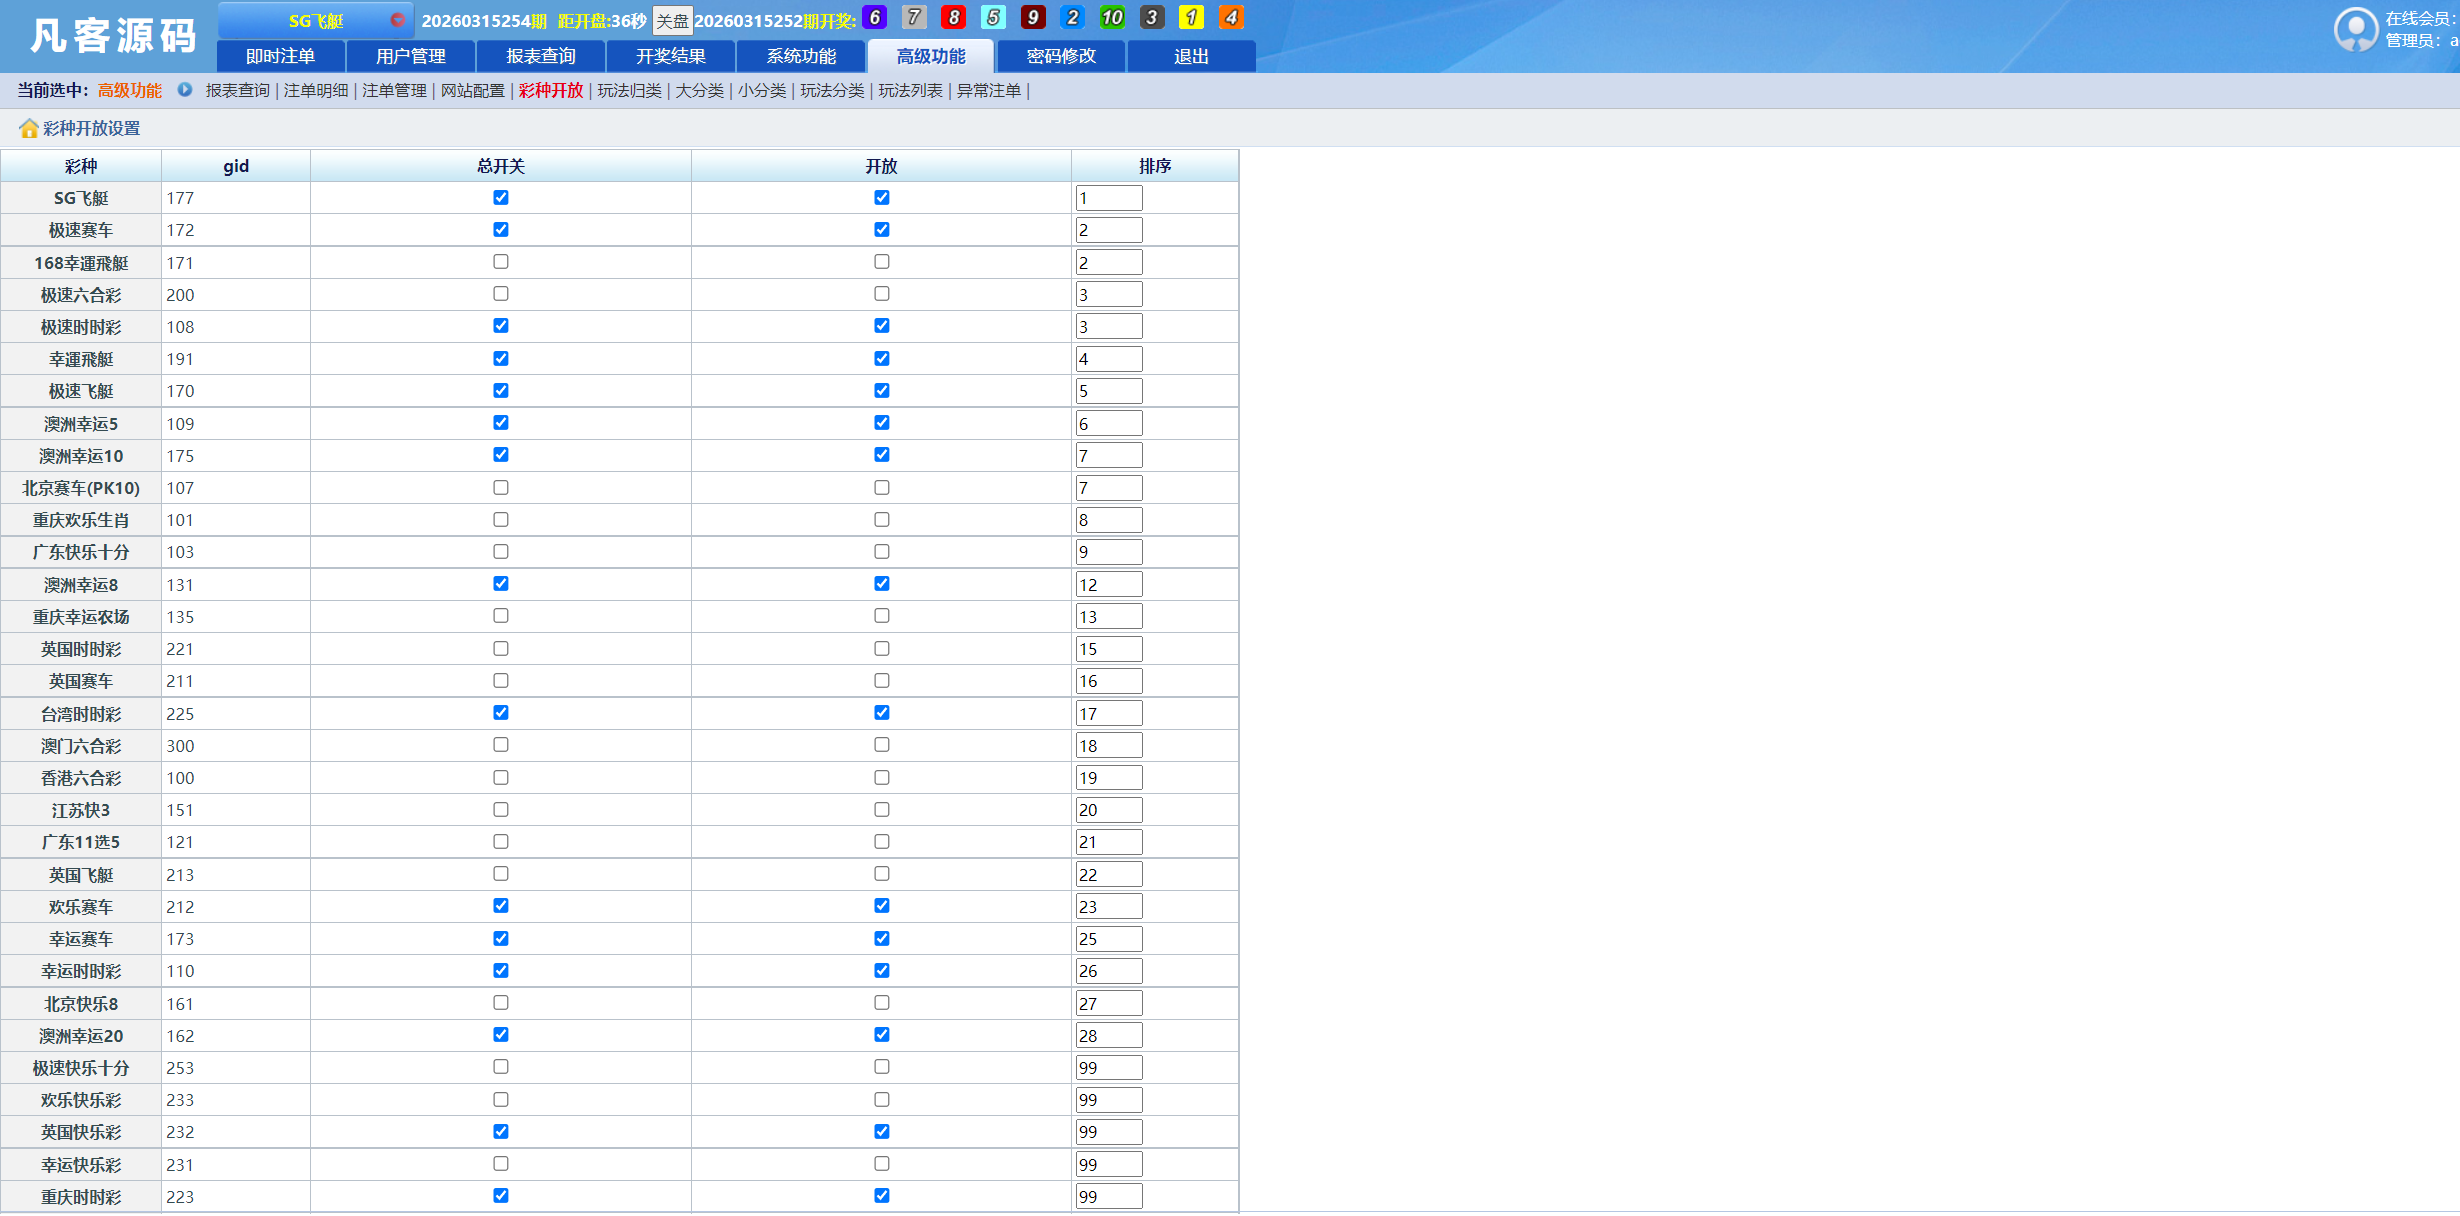Viewport: 2460px width, 1216px height.
Task: Click the orange number 4 result ball
Action: (1231, 17)
